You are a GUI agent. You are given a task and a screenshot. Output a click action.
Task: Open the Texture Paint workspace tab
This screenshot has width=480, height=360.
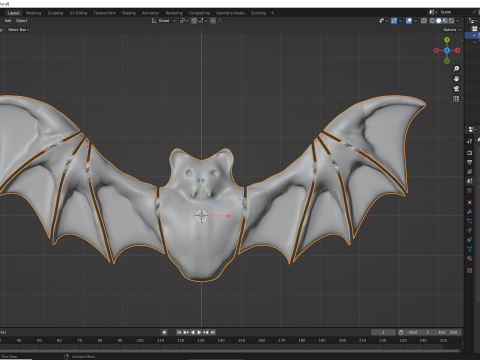[x=104, y=13]
